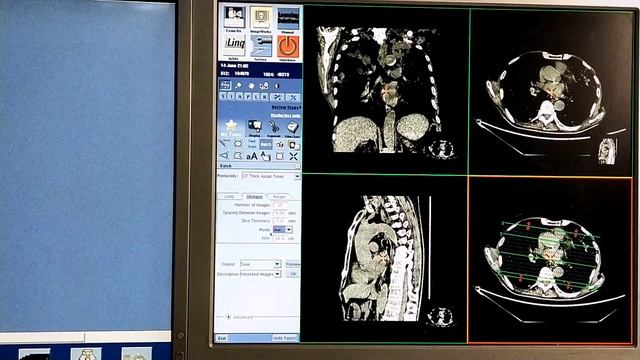
Task: Select the coronal CT viewport
Action: click(x=385, y=90)
